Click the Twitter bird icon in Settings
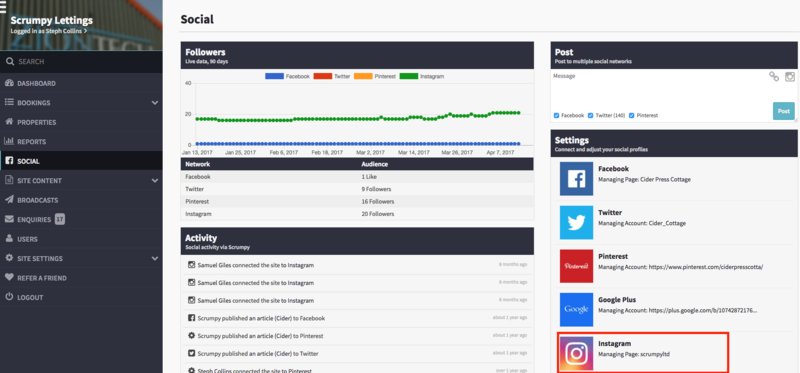 pyautogui.click(x=576, y=222)
